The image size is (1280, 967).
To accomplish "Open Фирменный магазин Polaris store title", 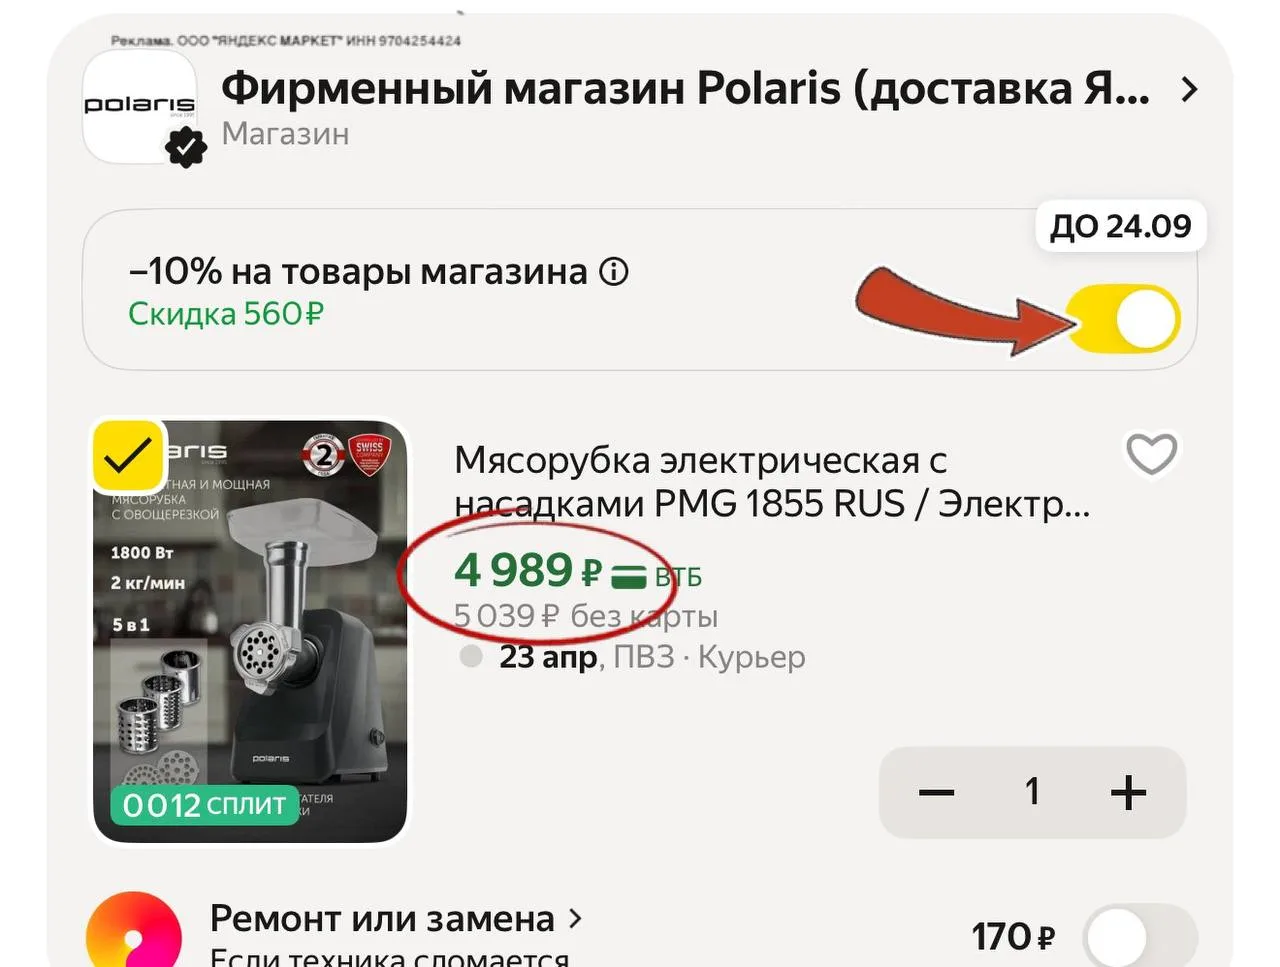I will [x=685, y=89].
